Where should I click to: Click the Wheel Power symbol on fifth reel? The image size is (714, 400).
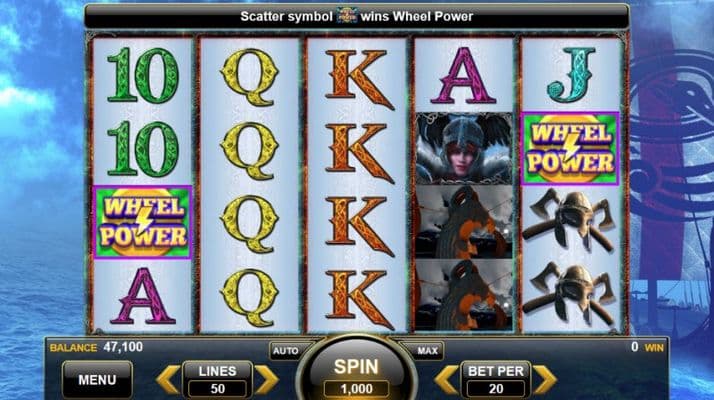pos(570,149)
